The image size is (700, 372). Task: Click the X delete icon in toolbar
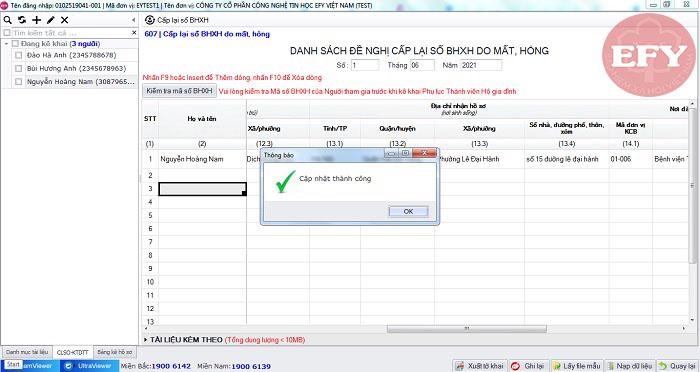pyautogui.click(x=65, y=20)
